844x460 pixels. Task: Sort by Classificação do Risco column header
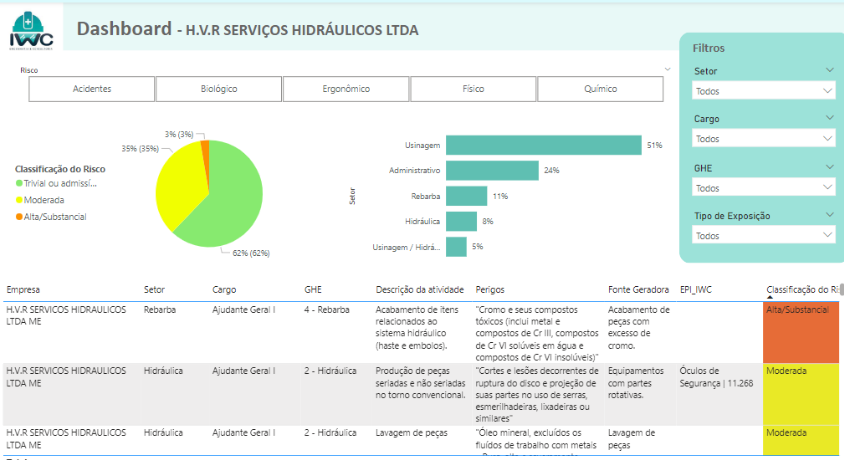click(x=802, y=289)
